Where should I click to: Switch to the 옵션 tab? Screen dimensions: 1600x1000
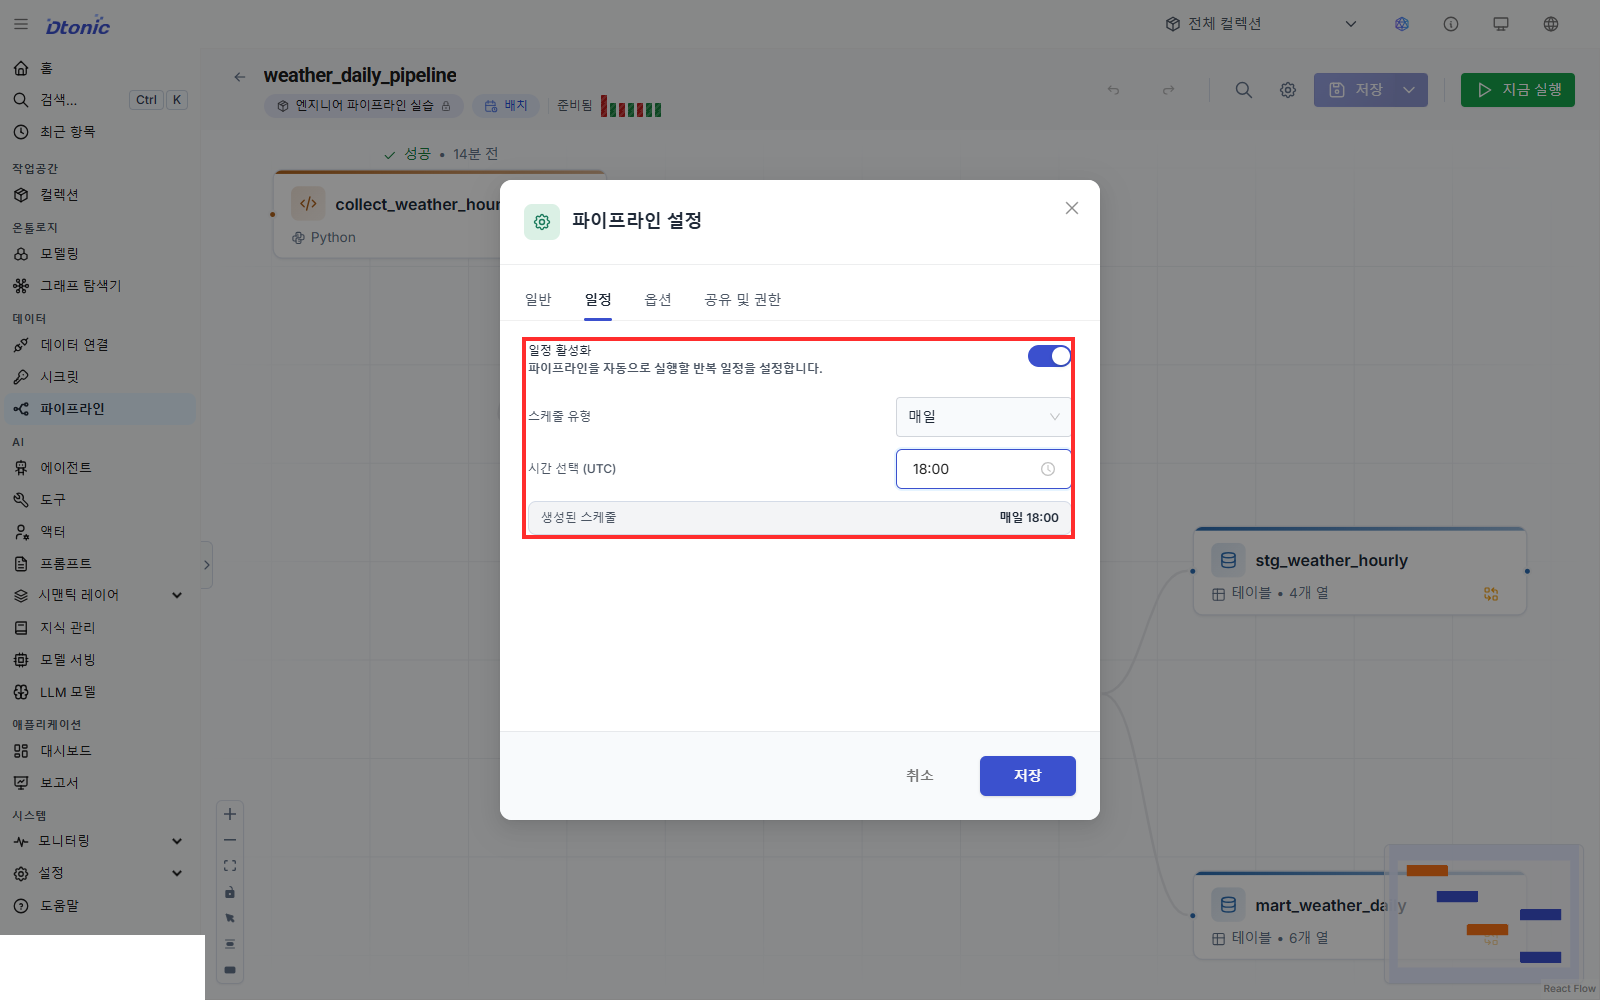tap(658, 300)
